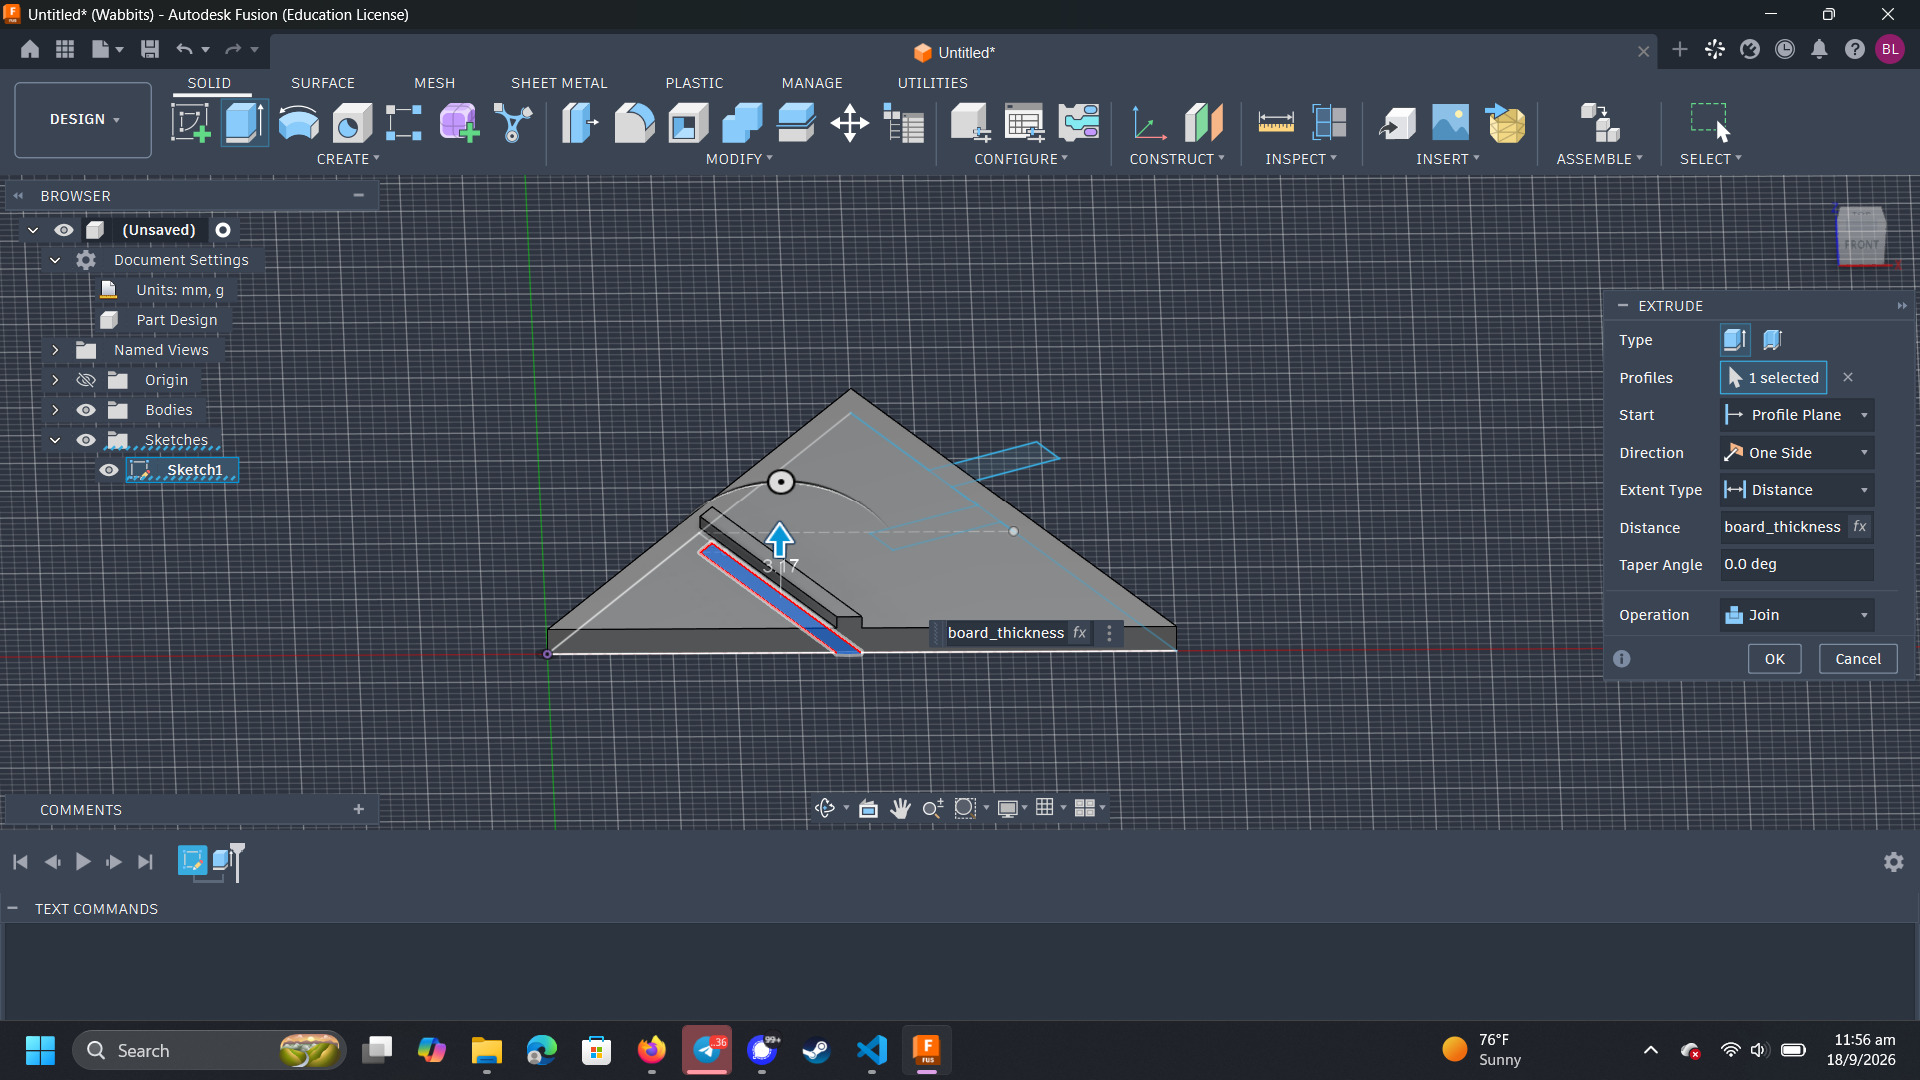Click the New Component assemble icon

pos(1599,124)
